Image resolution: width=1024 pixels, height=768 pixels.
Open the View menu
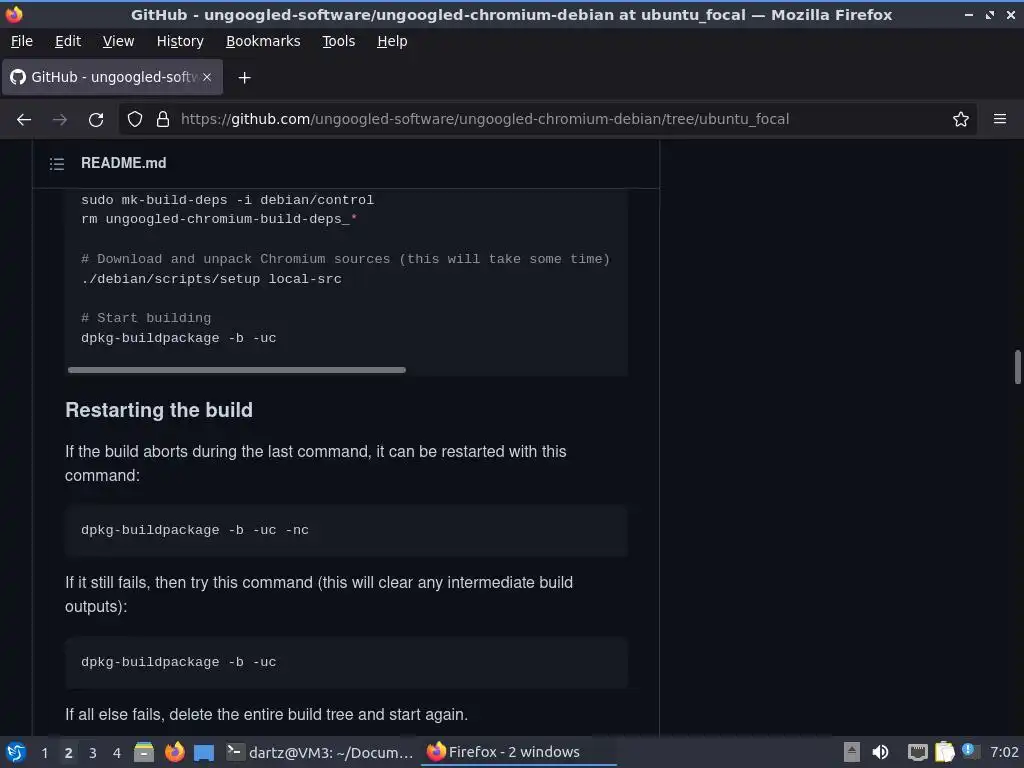118,41
